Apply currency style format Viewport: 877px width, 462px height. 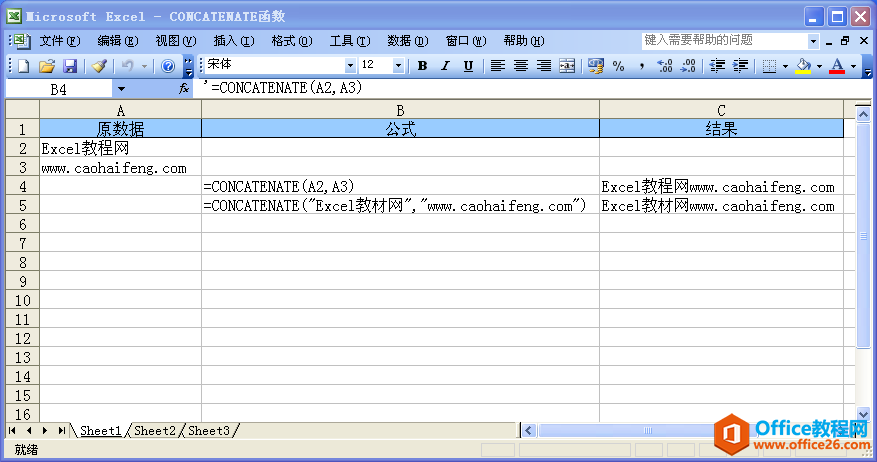pos(596,66)
